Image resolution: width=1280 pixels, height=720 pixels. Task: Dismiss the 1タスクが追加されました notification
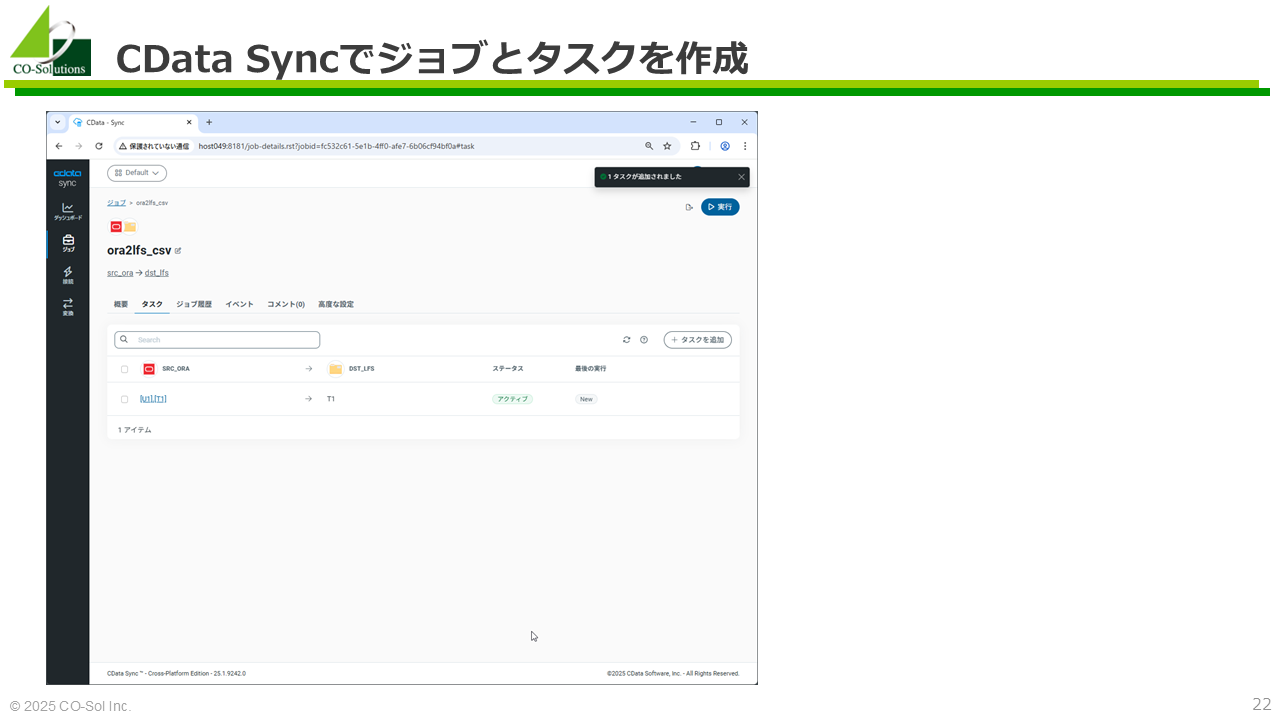(741, 177)
